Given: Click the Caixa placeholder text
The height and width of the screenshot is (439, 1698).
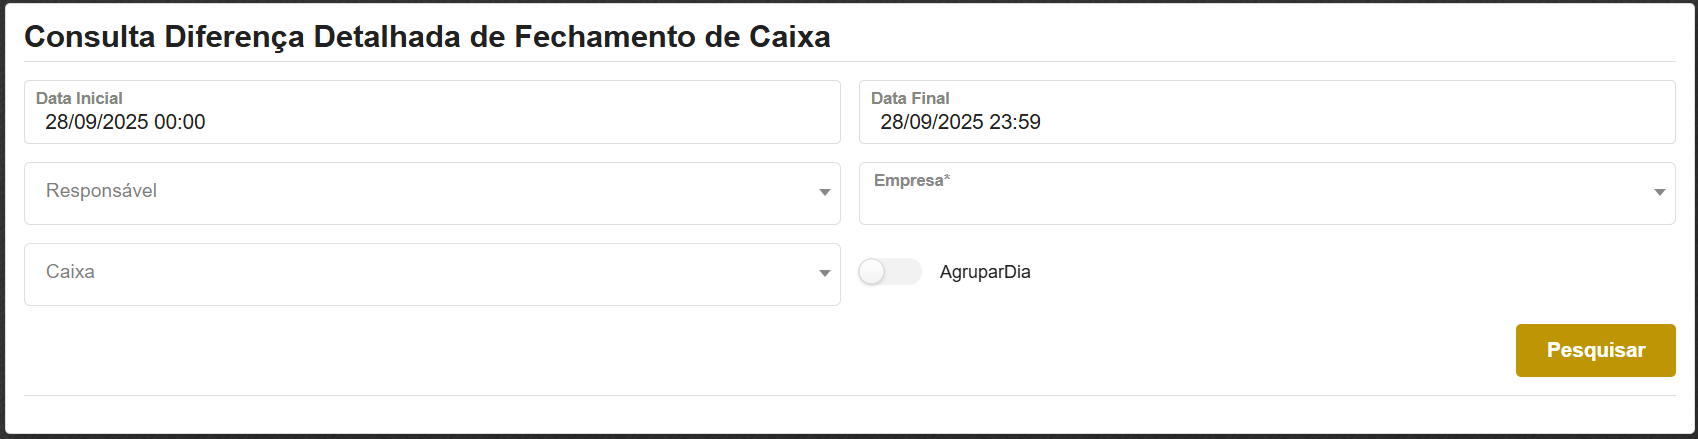Looking at the screenshot, I should coord(70,272).
